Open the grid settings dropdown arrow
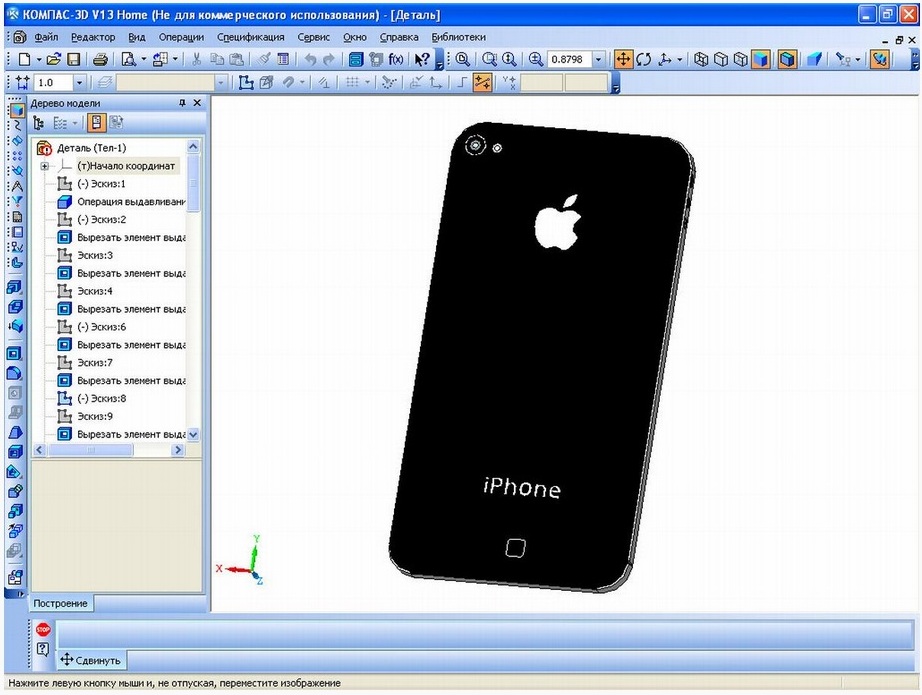922x695 pixels. coord(368,83)
